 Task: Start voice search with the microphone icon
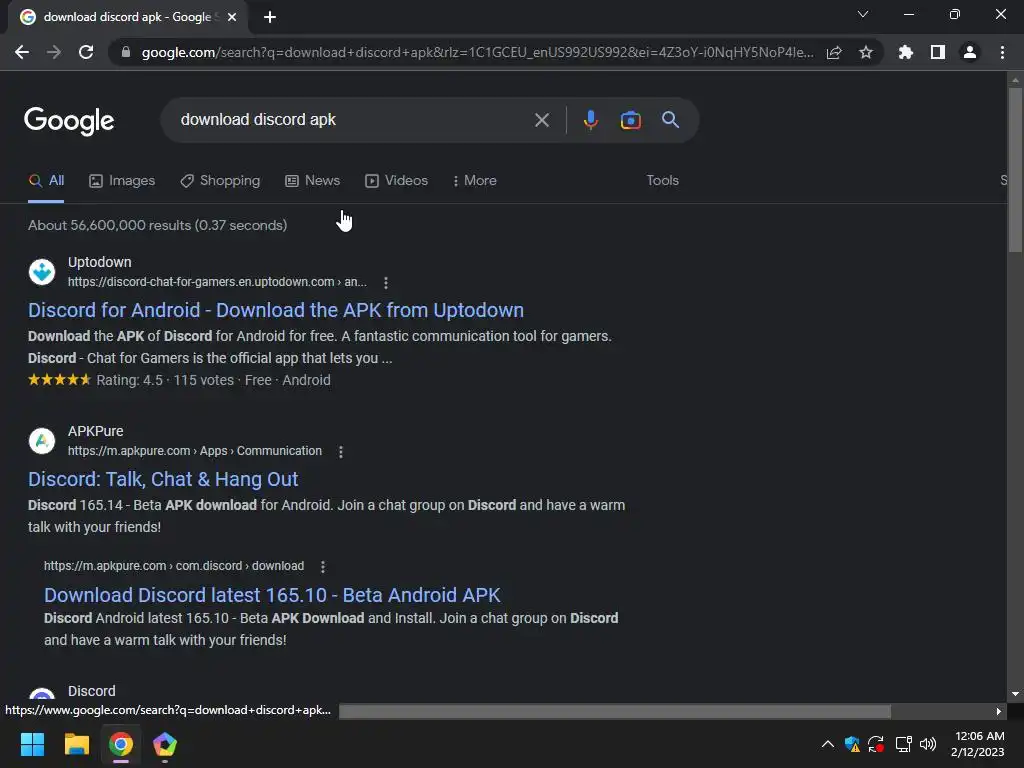[590, 120]
